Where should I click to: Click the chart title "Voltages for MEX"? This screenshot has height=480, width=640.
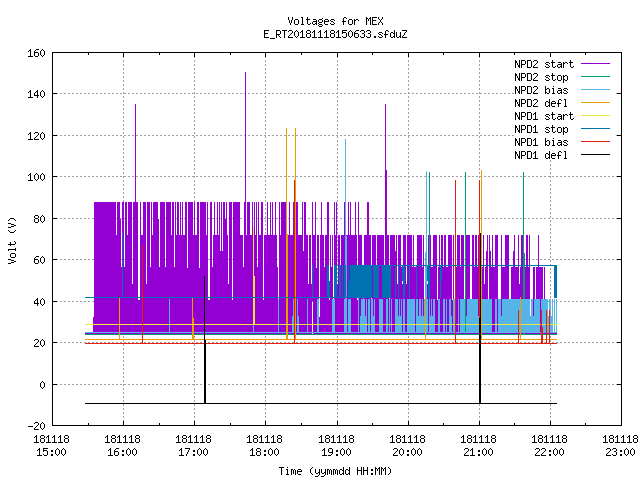(x=335, y=21)
